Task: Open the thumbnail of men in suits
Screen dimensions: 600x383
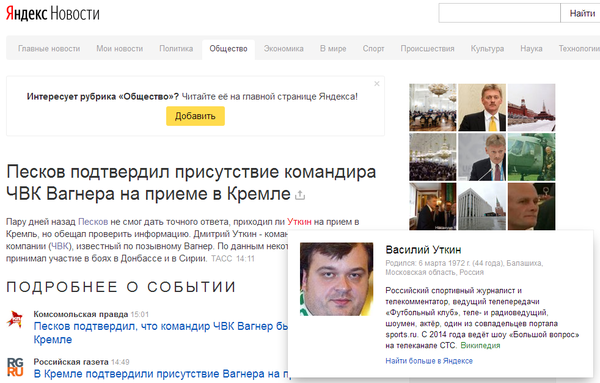Action: [433, 206]
